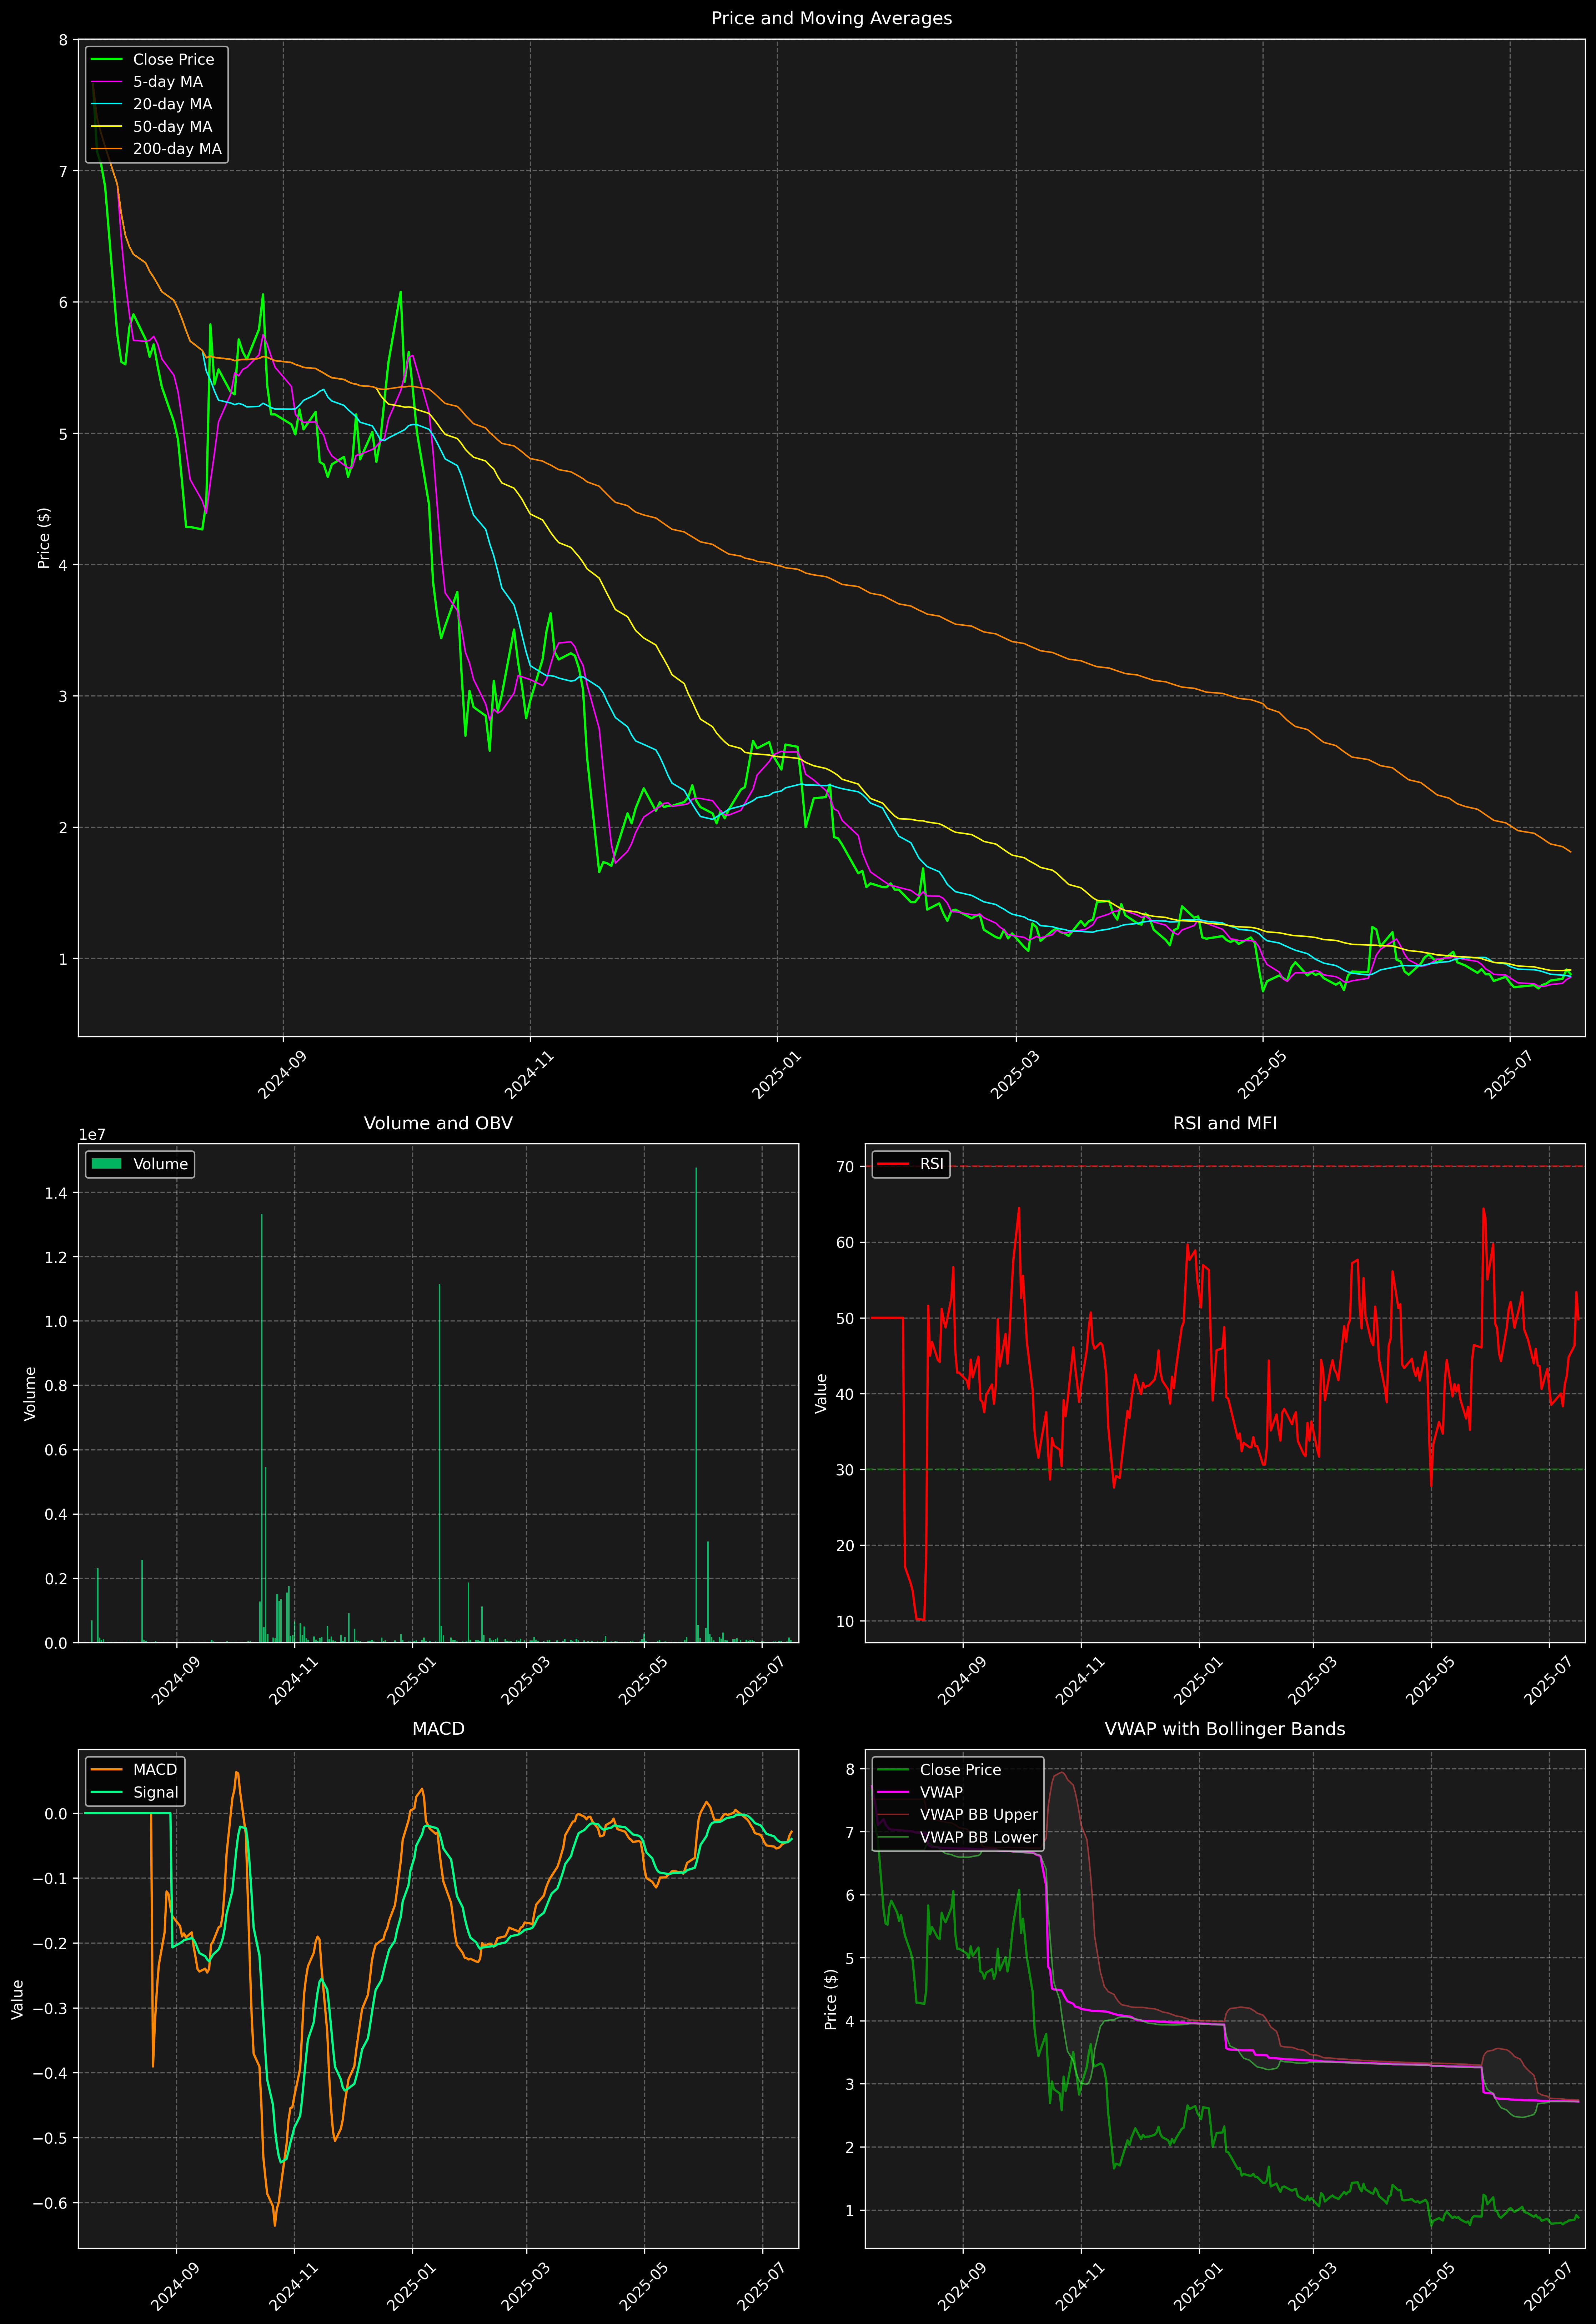Select '200-day MA' legend entry
The image size is (1596, 2324).
point(177,149)
